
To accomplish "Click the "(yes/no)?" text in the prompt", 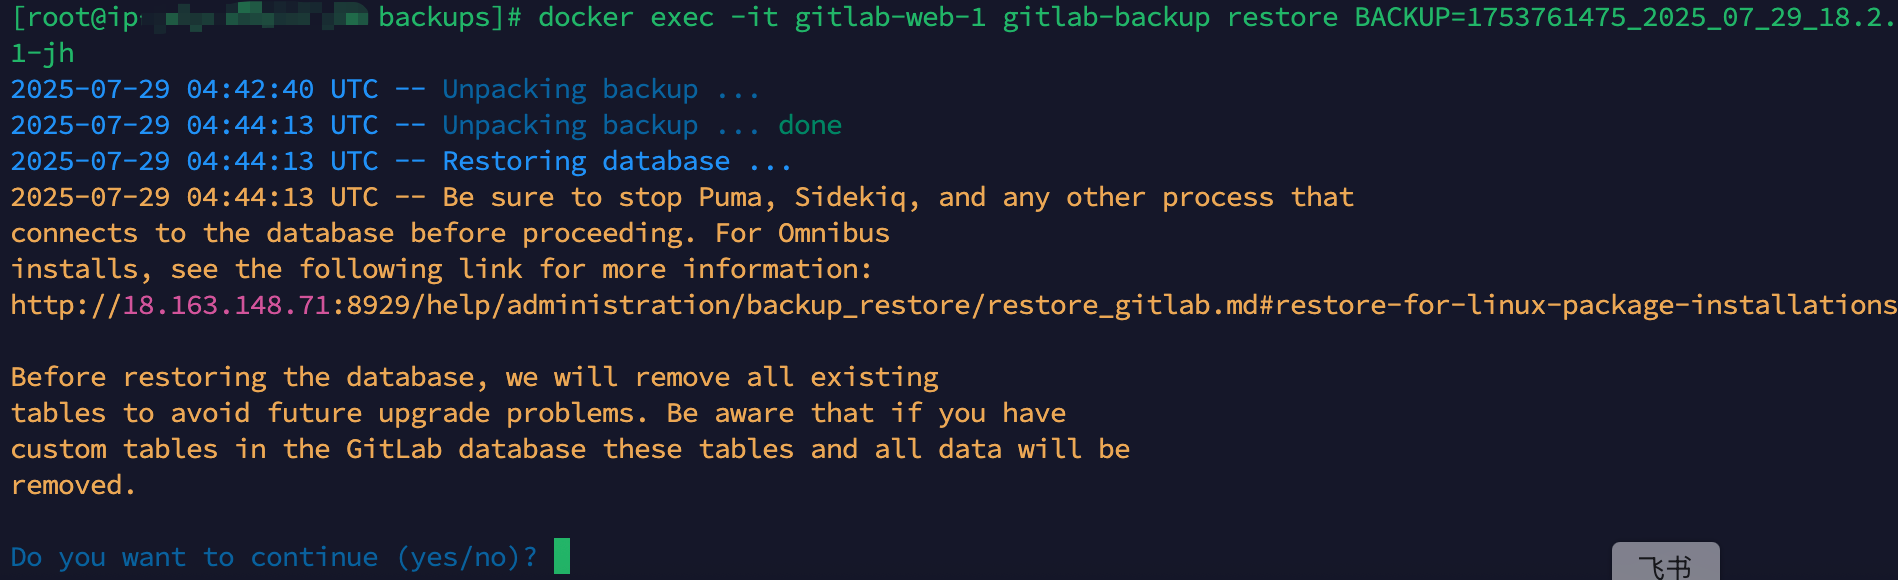I will pos(467,557).
